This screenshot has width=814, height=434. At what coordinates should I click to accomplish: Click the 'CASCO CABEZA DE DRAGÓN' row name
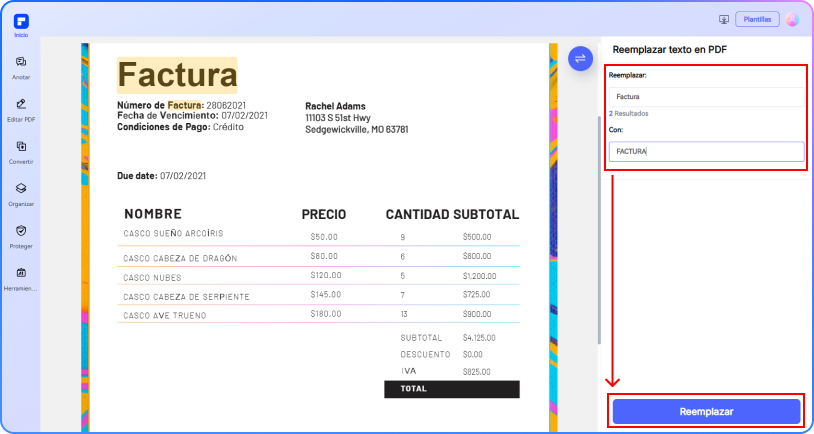coord(180,259)
